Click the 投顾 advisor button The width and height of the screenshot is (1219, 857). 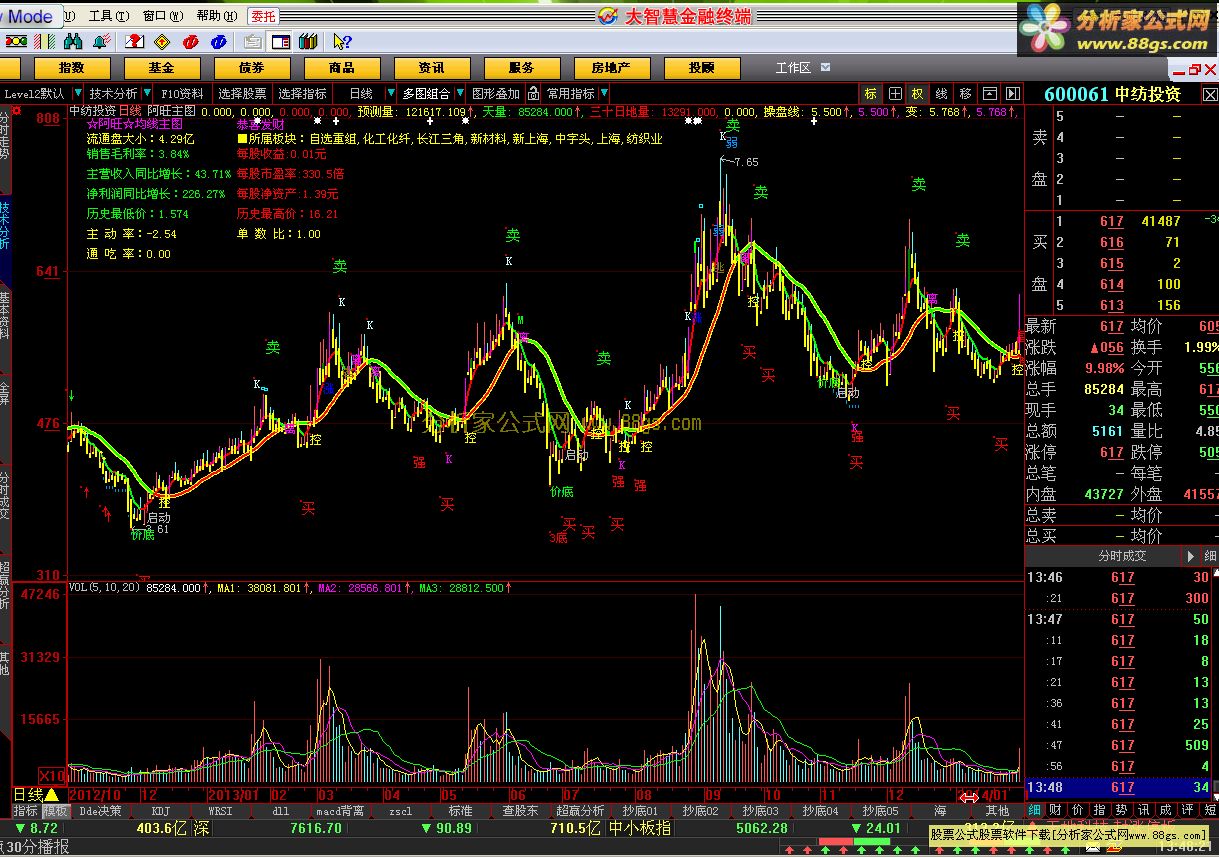[x=701, y=67]
